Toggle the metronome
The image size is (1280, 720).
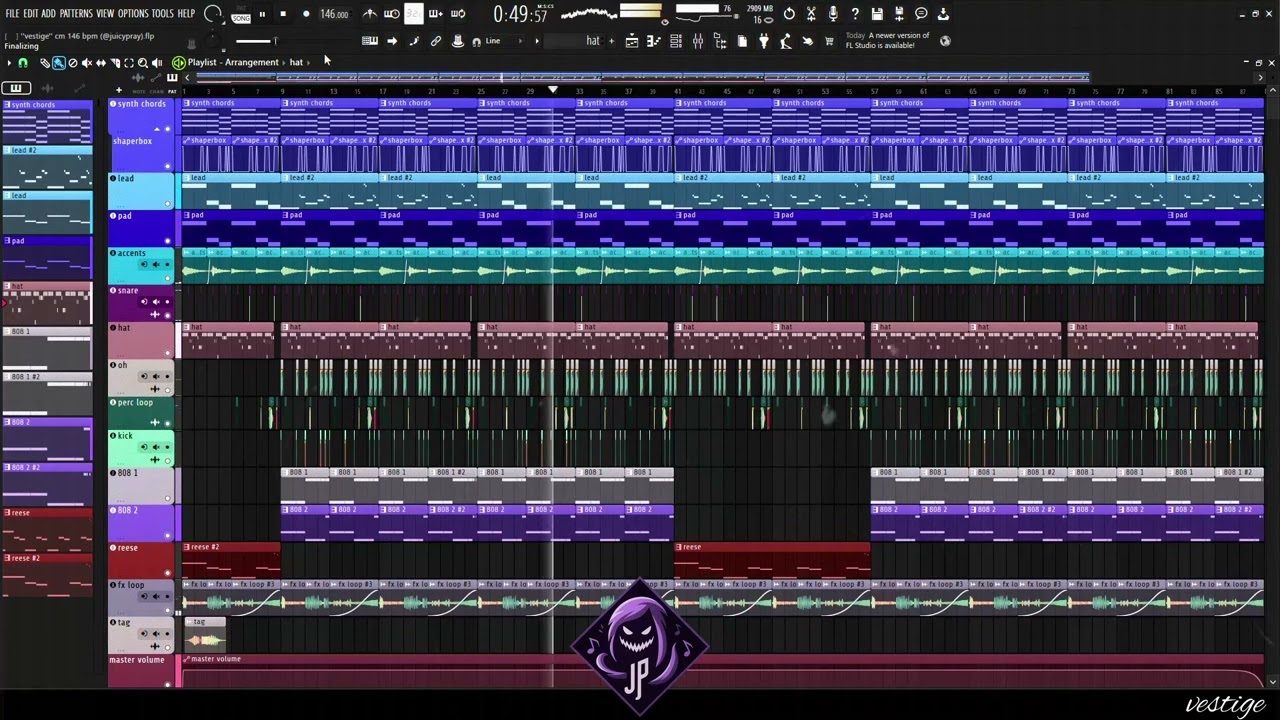370,14
